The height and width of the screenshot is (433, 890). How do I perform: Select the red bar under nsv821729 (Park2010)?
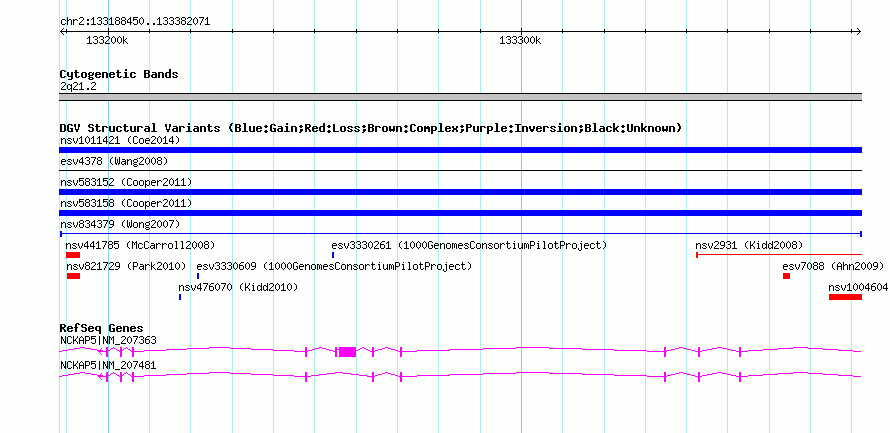pyautogui.click(x=73, y=276)
